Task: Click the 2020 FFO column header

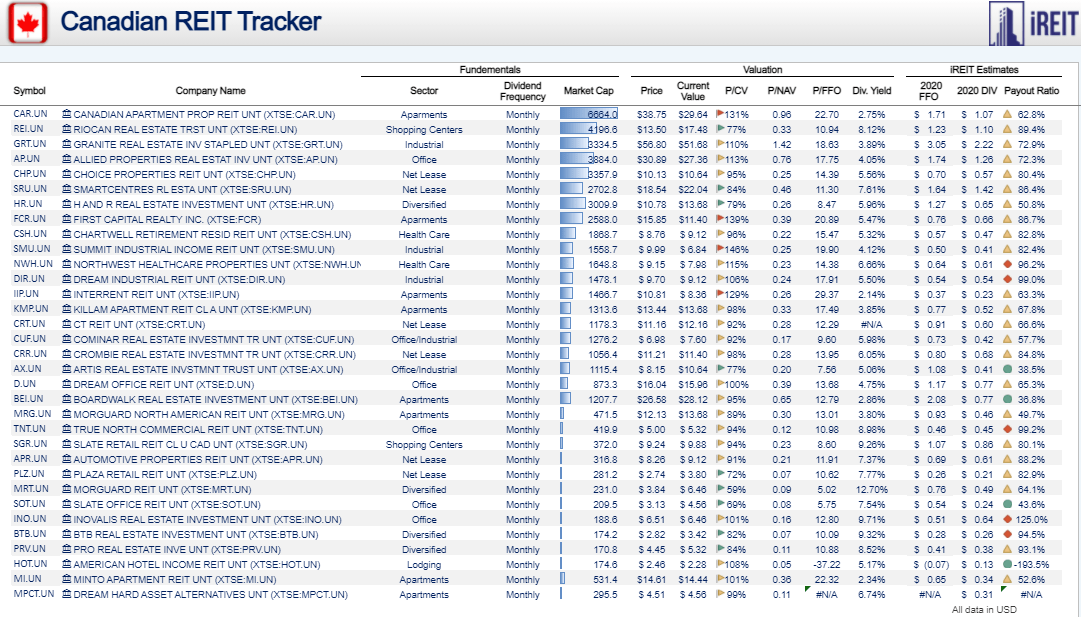Action: tap(930, 91)
